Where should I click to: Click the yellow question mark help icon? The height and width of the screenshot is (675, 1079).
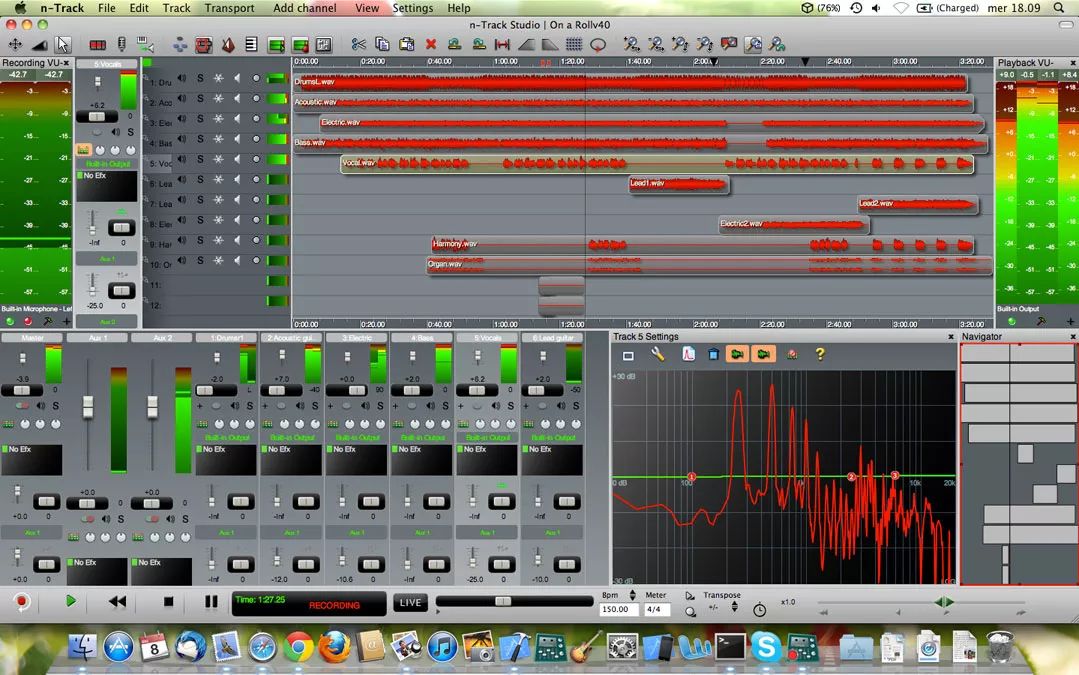820,354
